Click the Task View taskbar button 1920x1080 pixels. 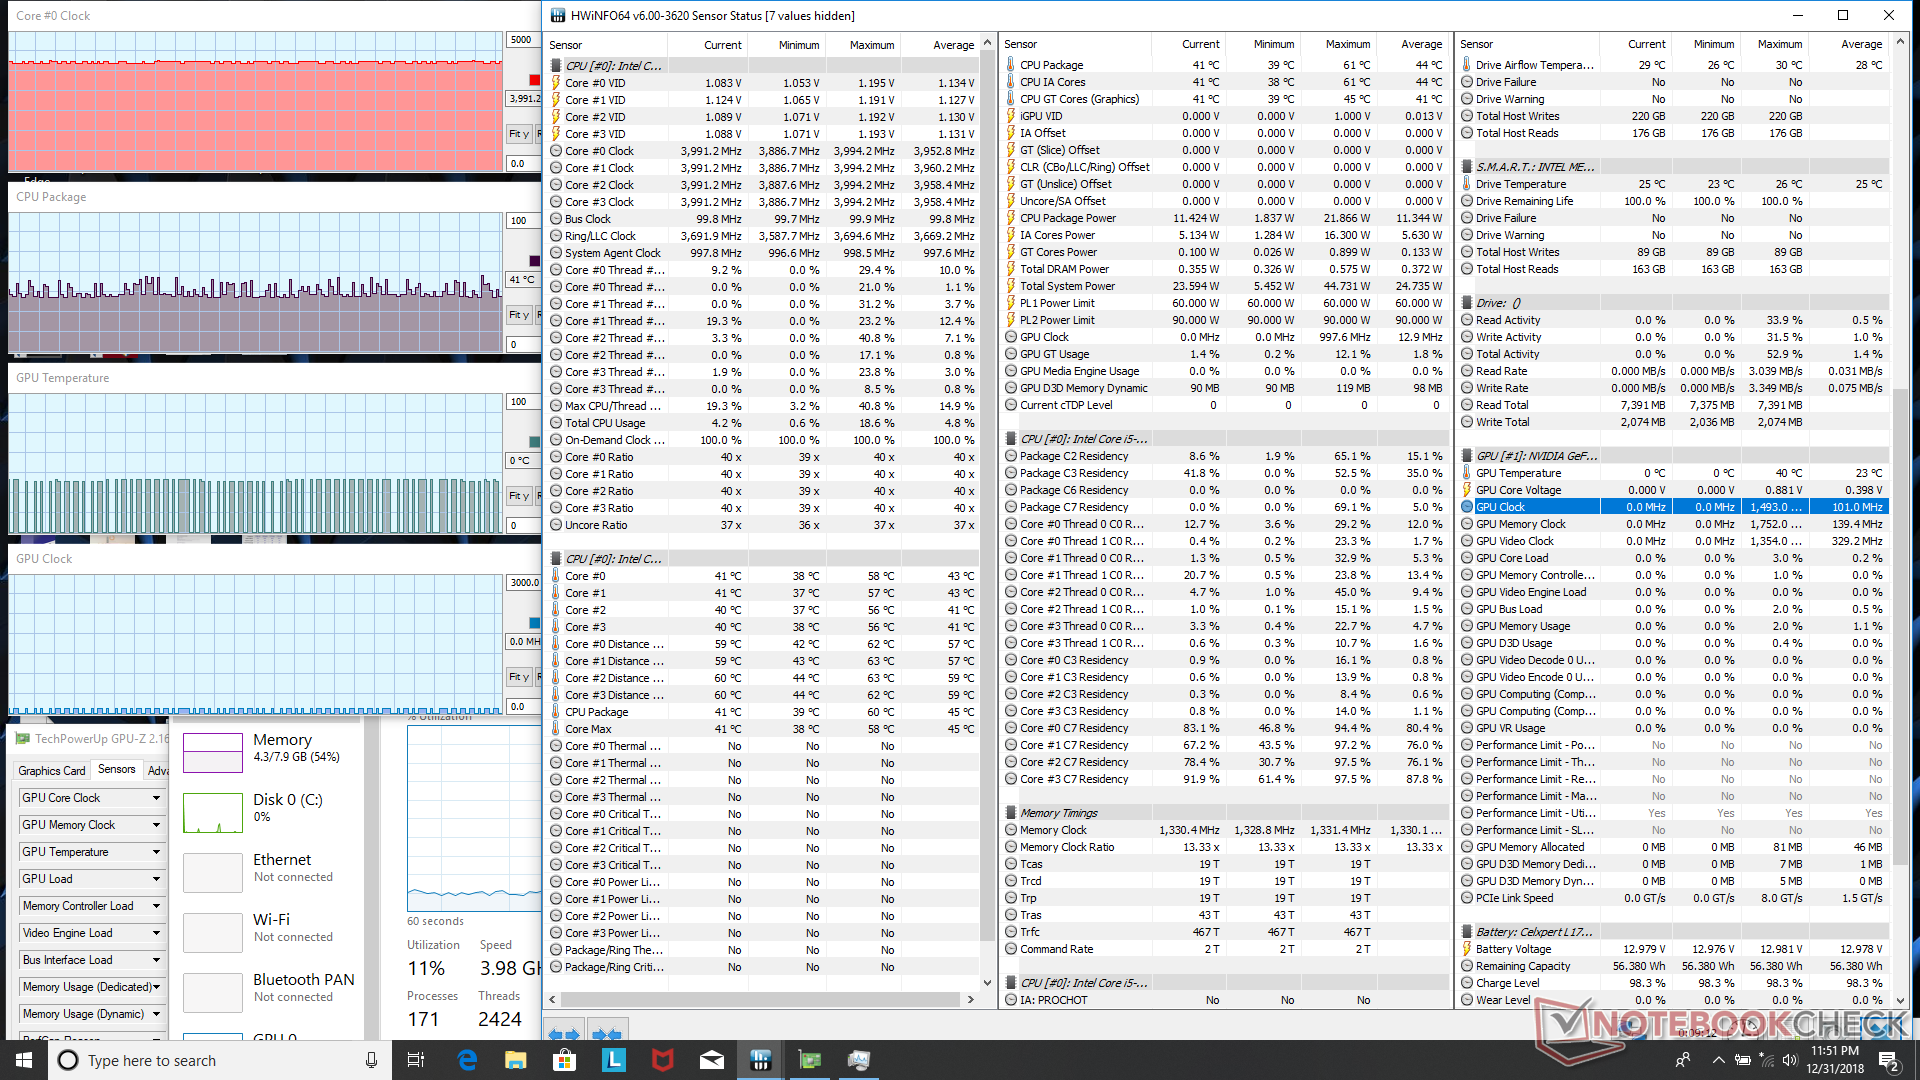click(417, 1060)
